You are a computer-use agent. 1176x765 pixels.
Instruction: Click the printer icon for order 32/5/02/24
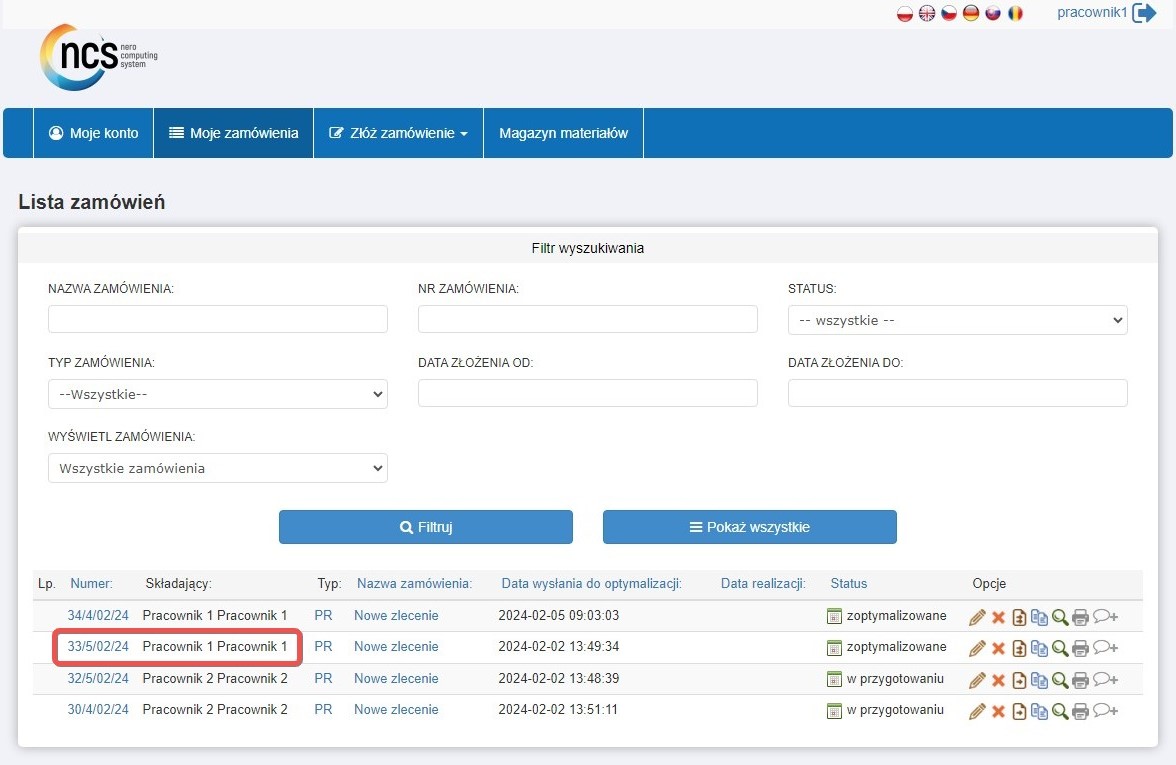pyautogui.click(x=1080, y=680)
